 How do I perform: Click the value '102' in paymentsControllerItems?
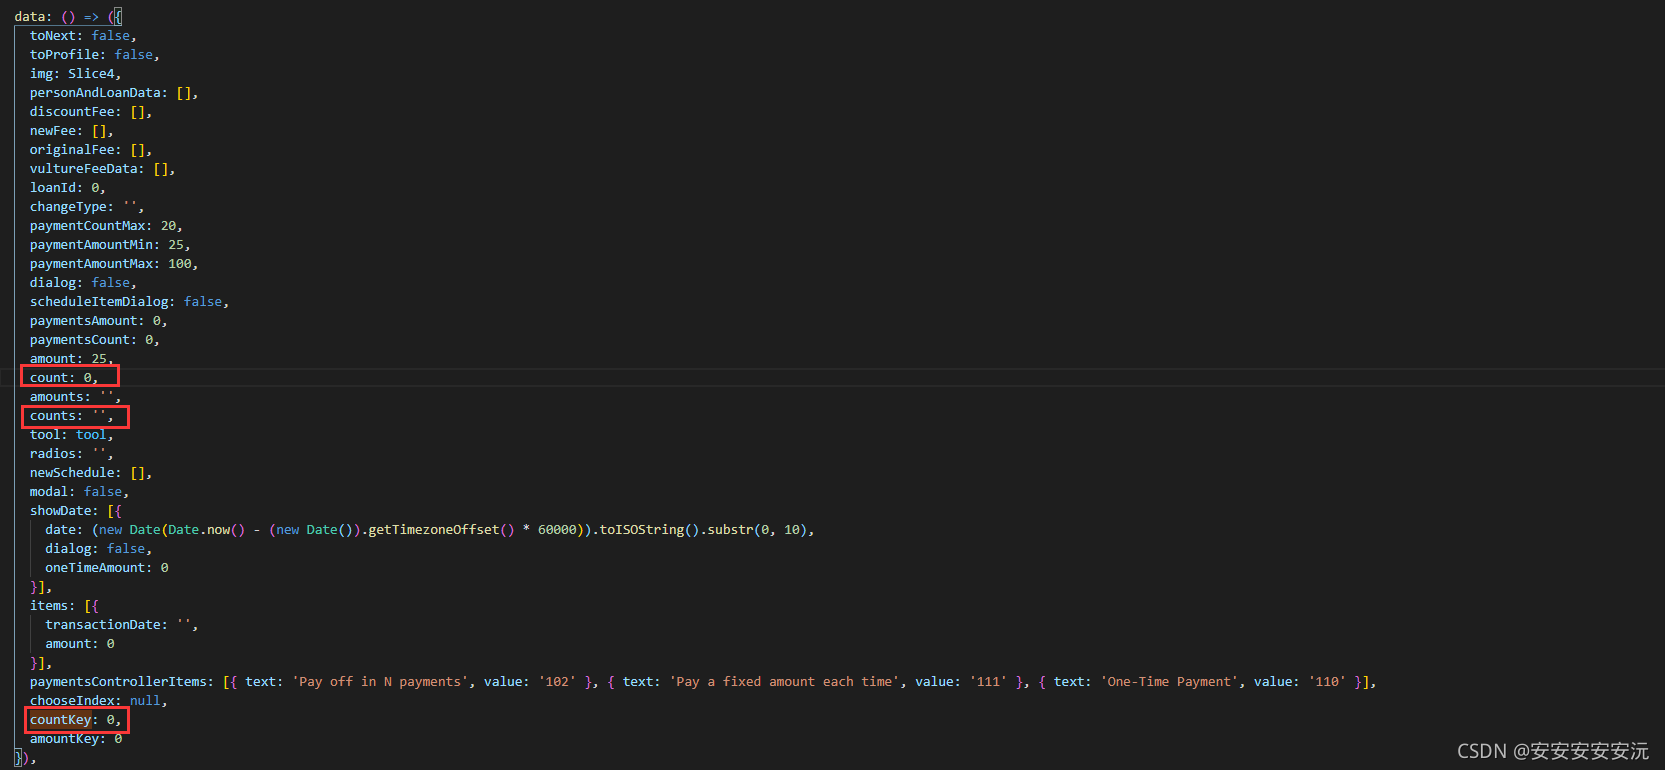pos(557,682)
